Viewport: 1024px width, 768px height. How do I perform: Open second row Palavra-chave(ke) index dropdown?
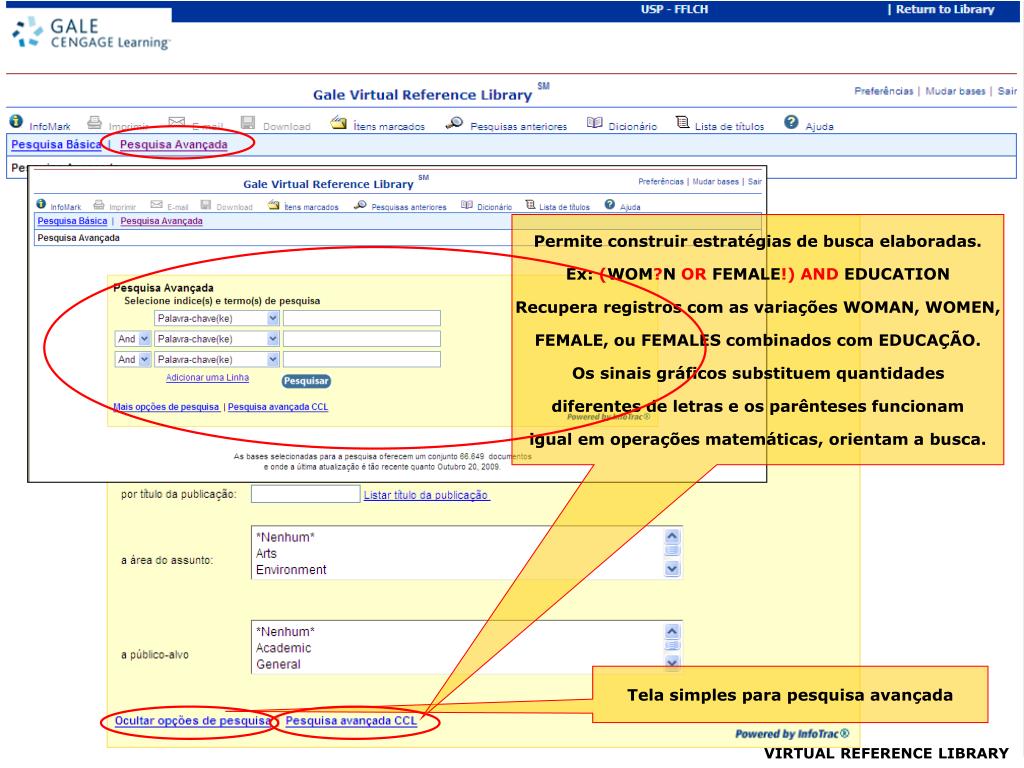click(x=217, y=339)
